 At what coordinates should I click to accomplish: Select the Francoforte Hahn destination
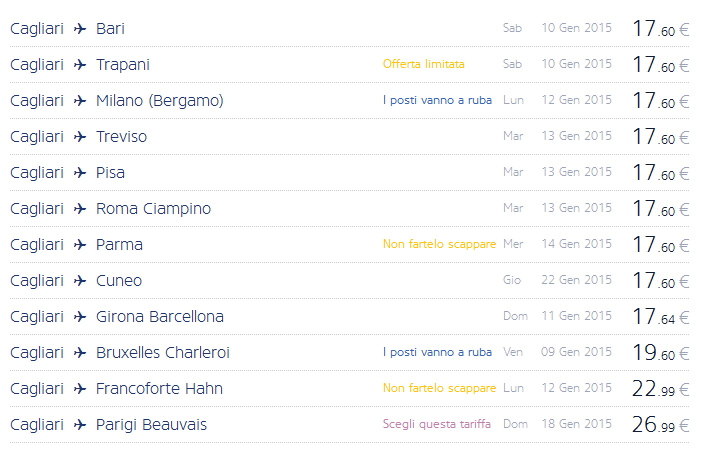point(159,389)
